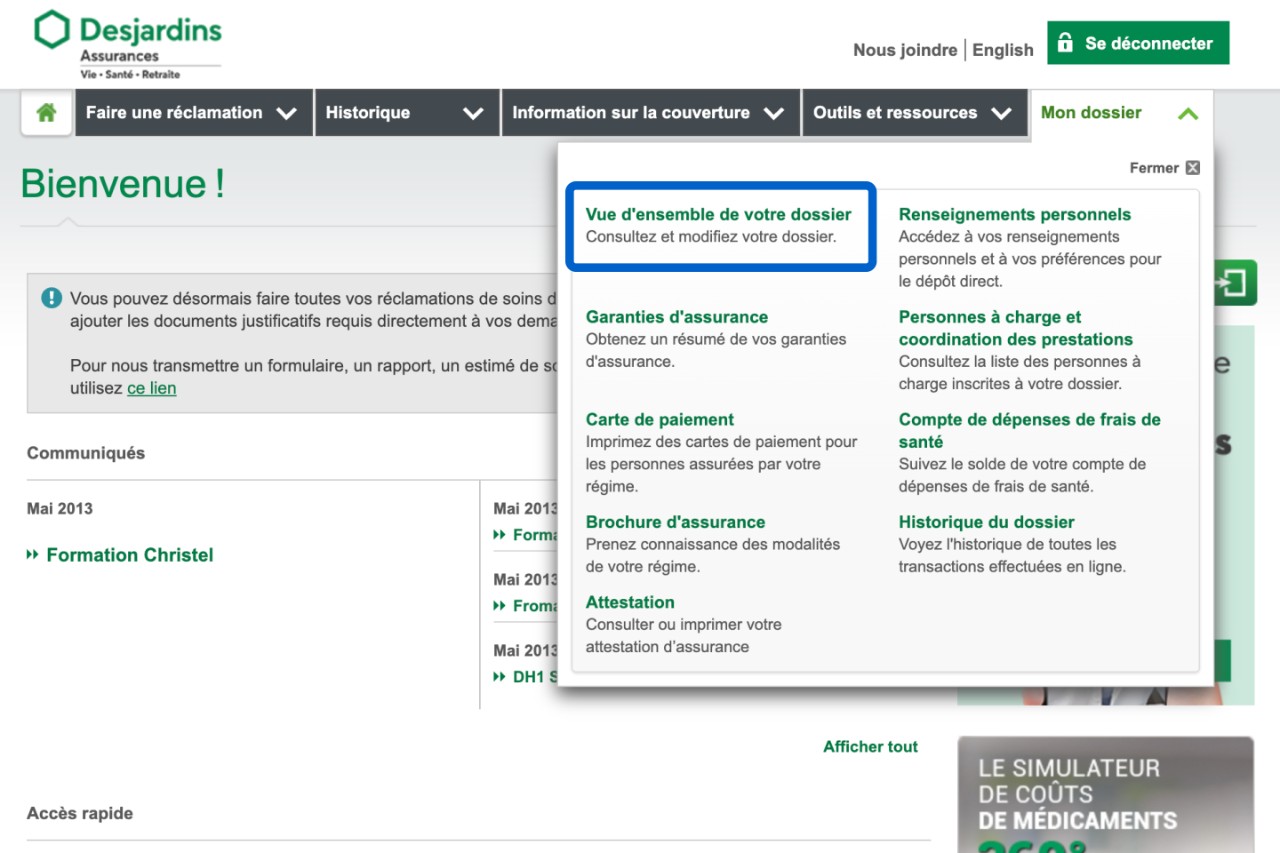Collapse the Mon dossier menu
This screenshot has width=1280, height=853.
(1119, 113)
